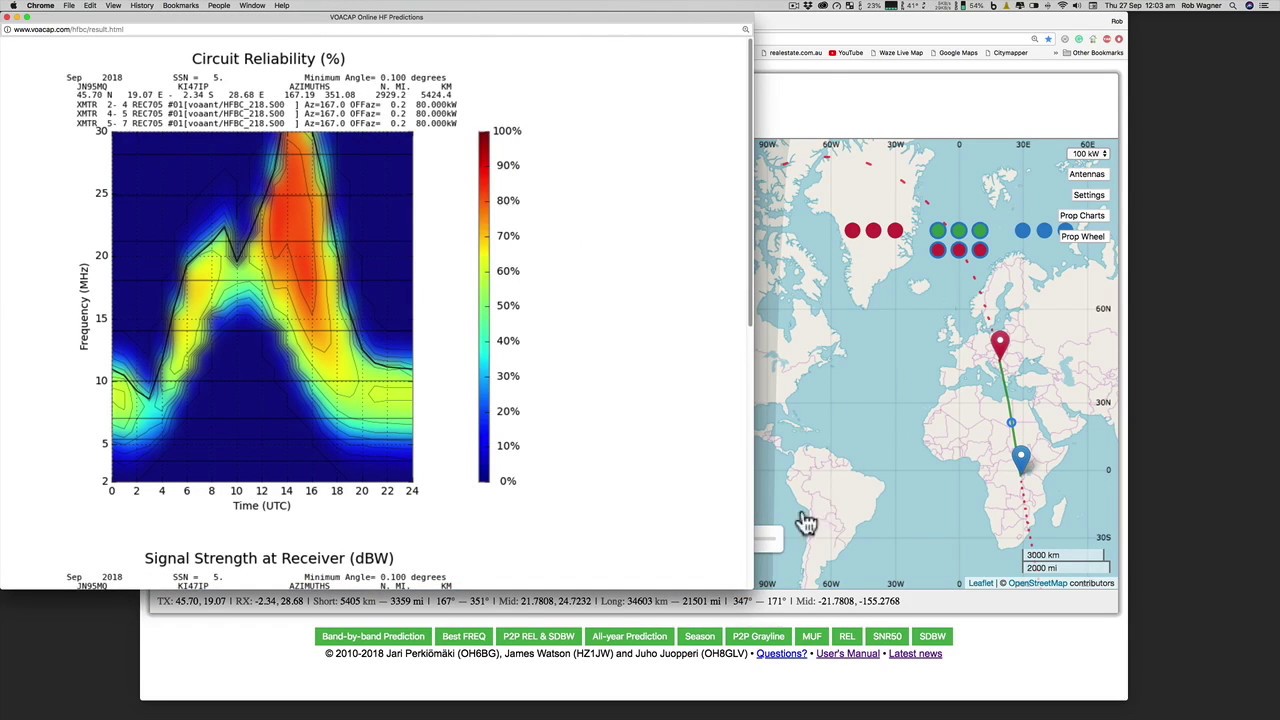
Task: Click the Rob Wagner user name
Action: tap(1202, 5)
